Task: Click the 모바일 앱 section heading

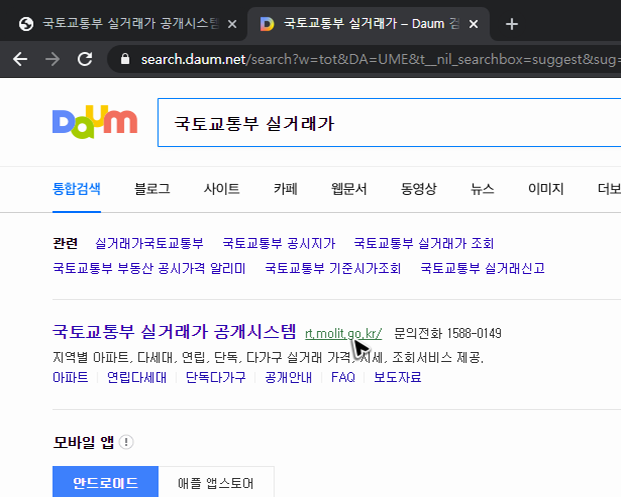Action: click(x=83, y=442)
